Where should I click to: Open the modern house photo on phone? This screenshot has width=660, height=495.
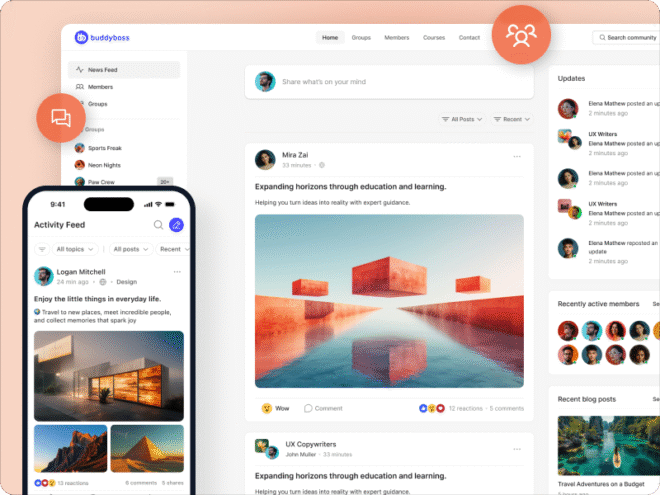point(109,376)
